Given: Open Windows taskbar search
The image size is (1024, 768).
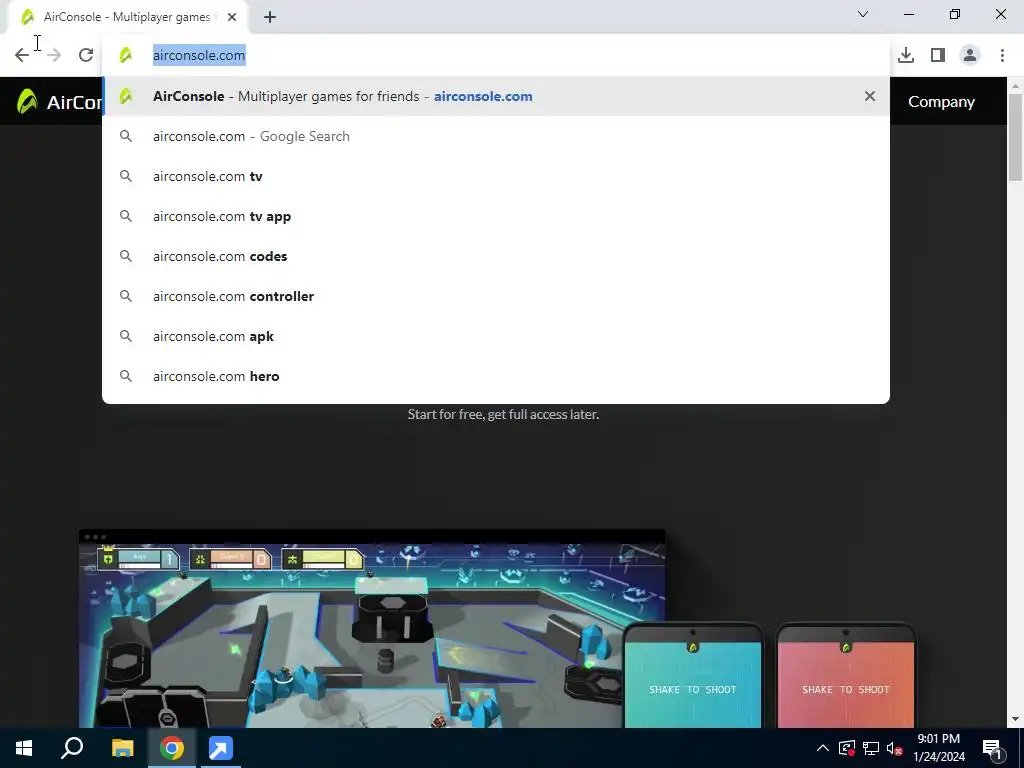Looking at the screenshot, I should (72, 748).
